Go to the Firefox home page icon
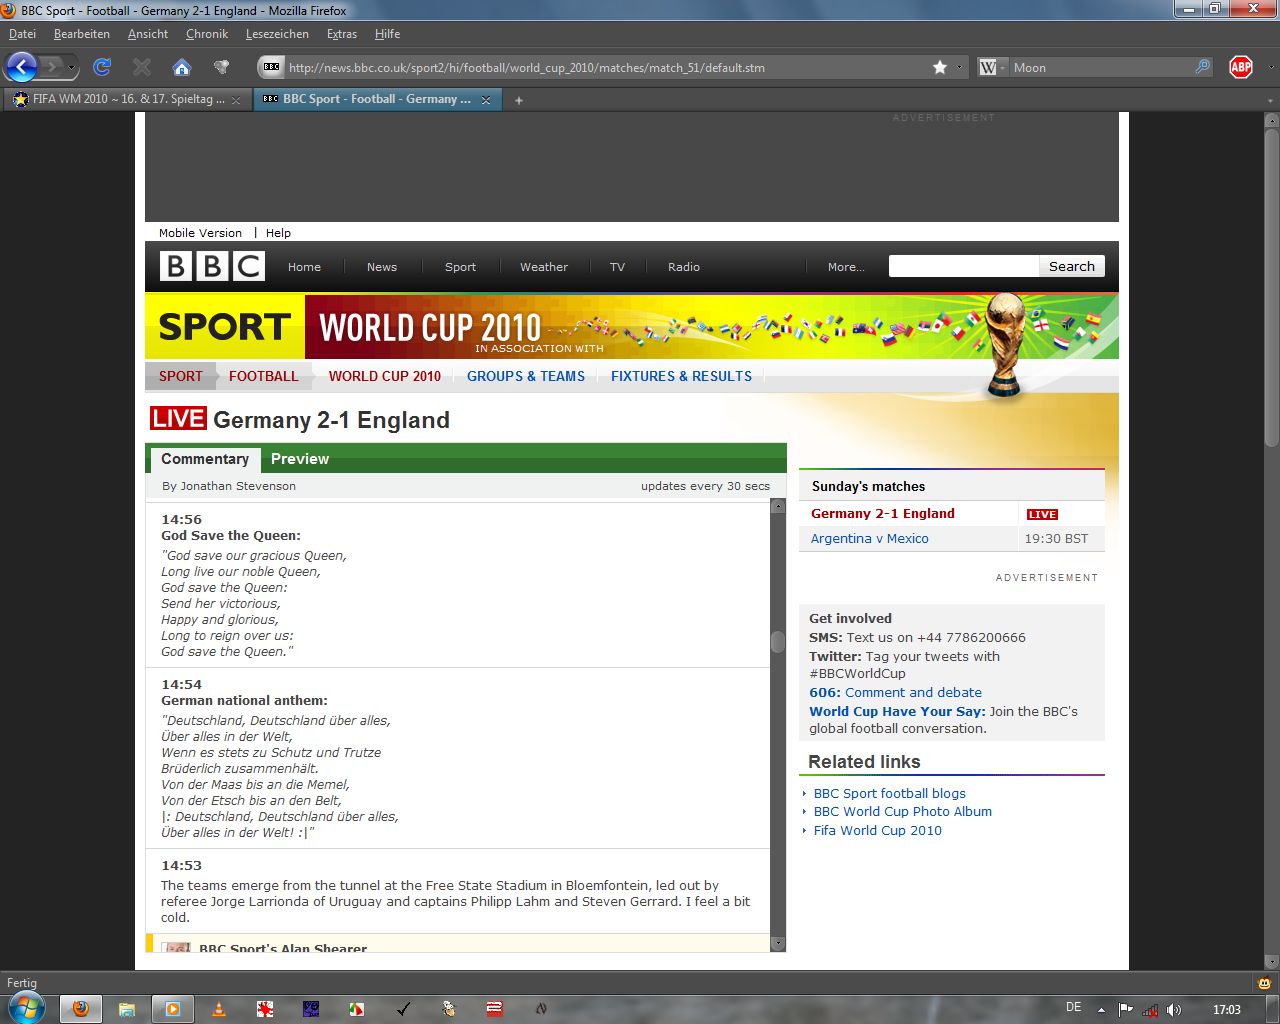 pos(181,67)
